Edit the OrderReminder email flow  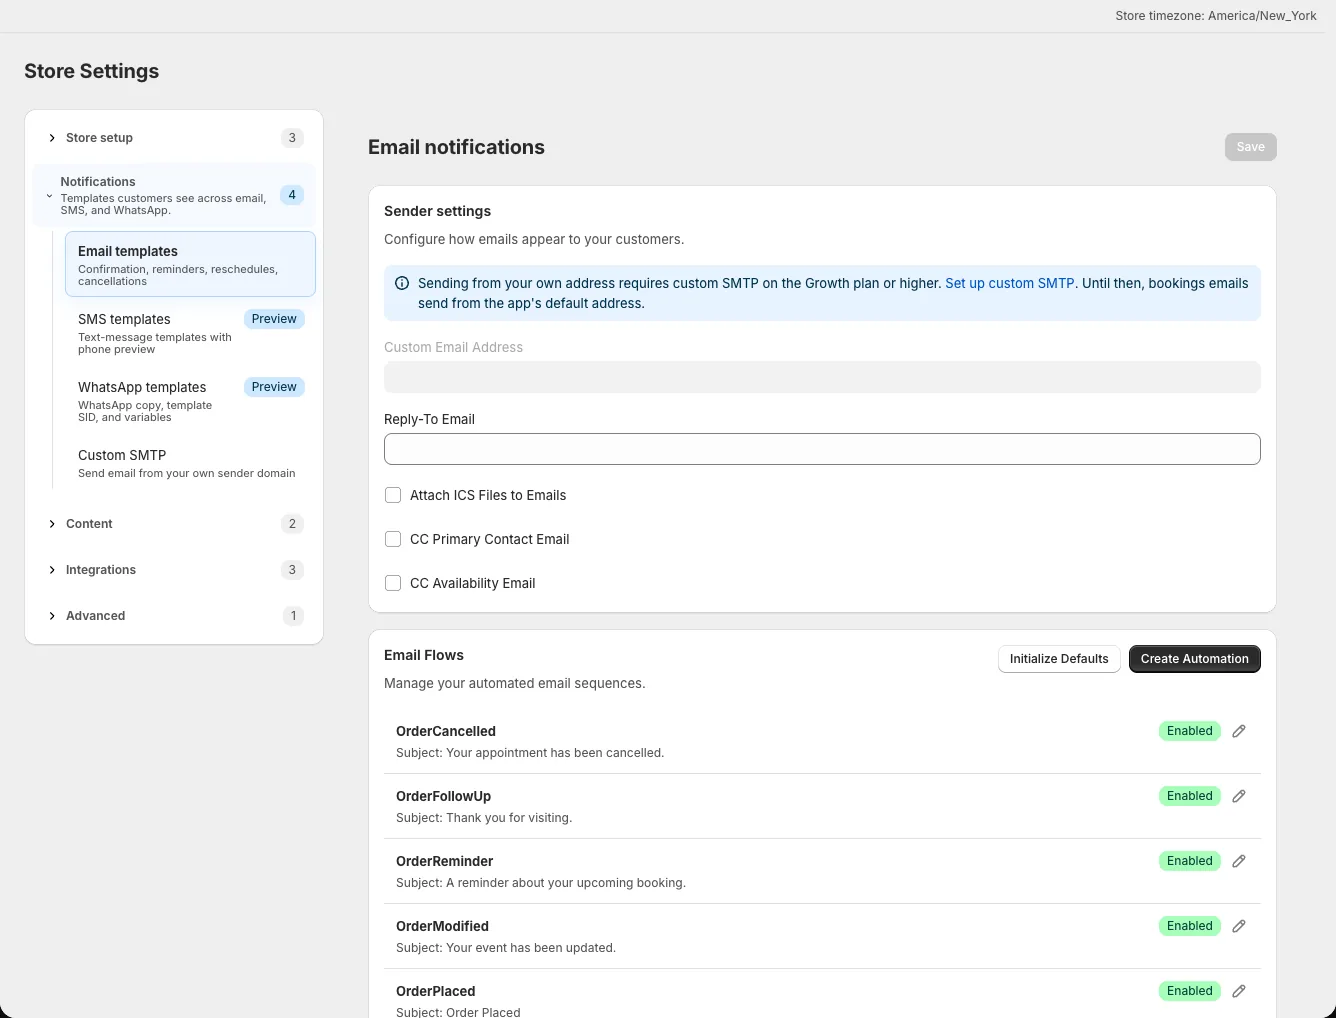click(x=1239, y=861)
